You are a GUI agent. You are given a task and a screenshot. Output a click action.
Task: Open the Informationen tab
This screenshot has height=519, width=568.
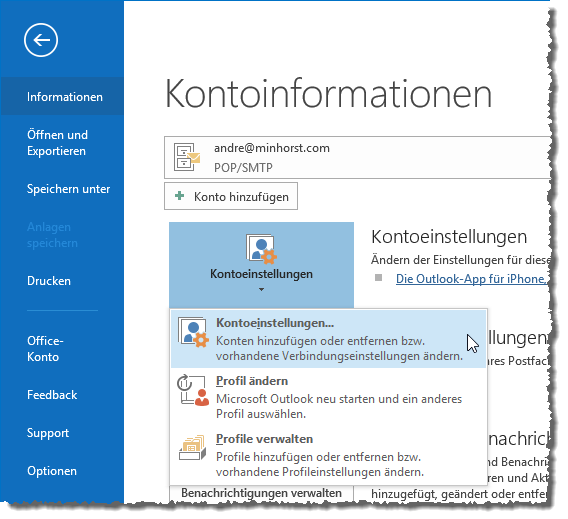pyautogui.click(x=62, y=96)
